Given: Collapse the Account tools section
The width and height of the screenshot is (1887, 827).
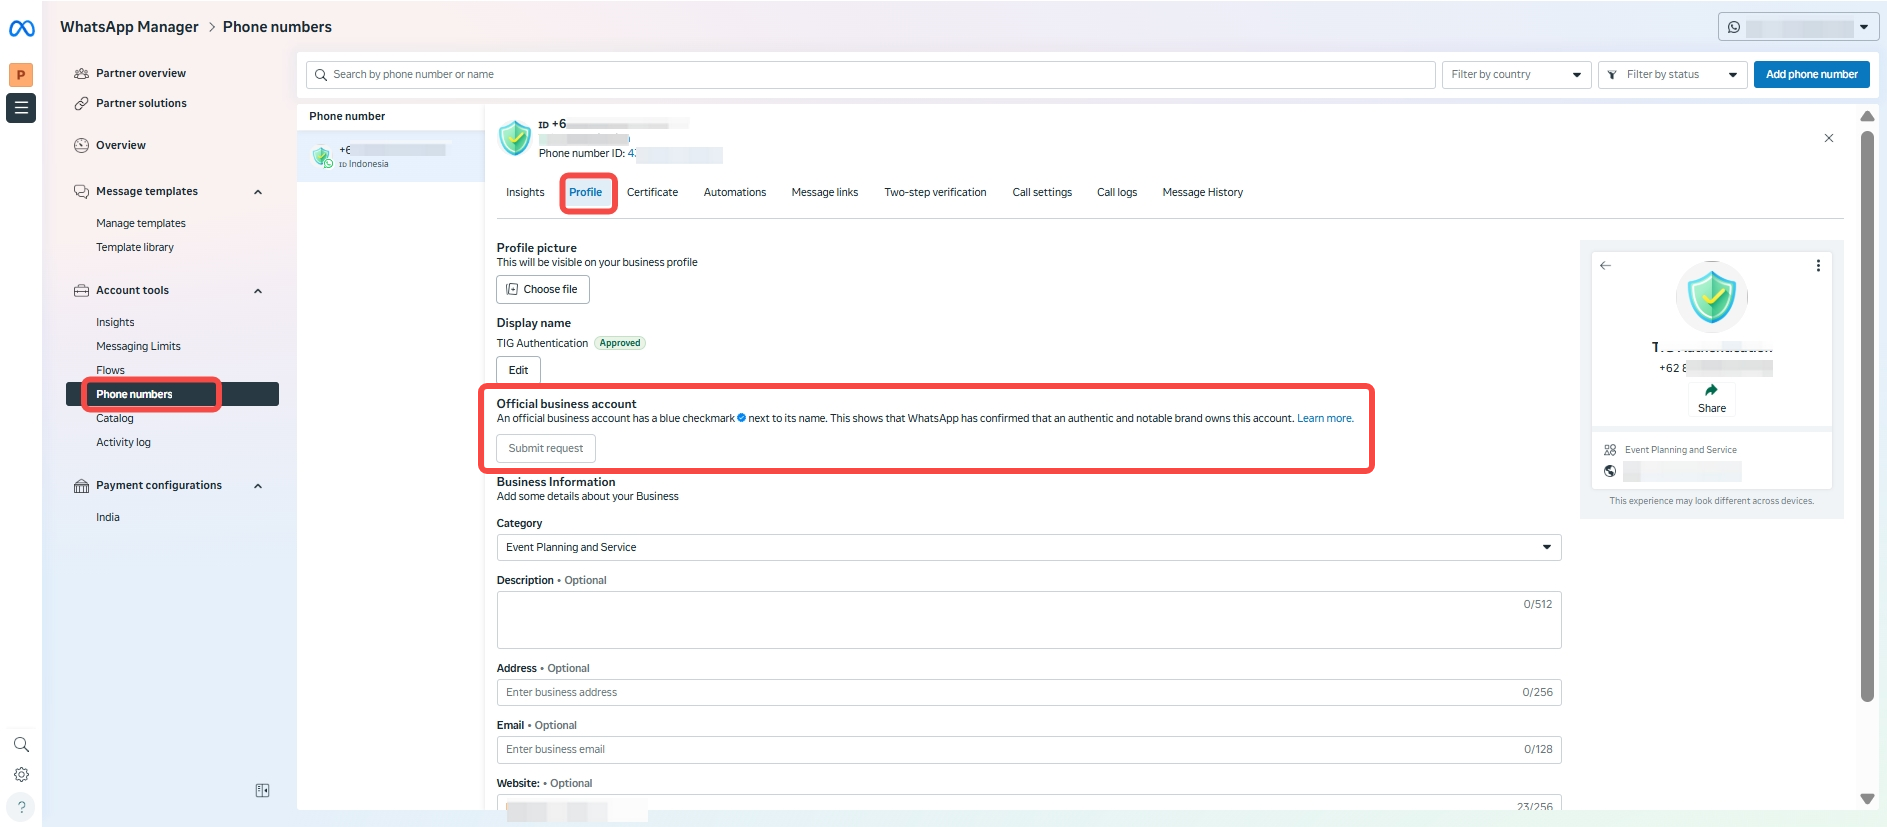Looking at the screenshot, I should click(258, 291).
